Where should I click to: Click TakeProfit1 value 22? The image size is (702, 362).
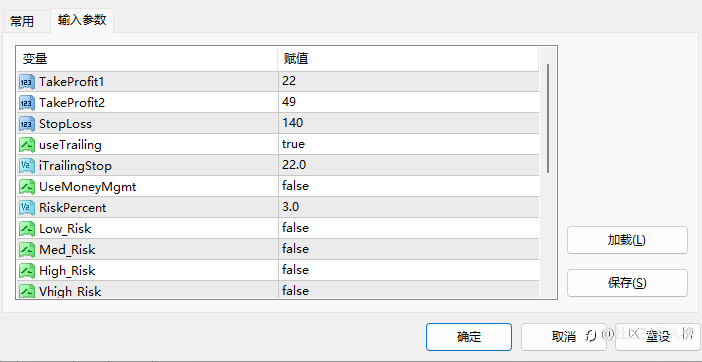(289, 81)
